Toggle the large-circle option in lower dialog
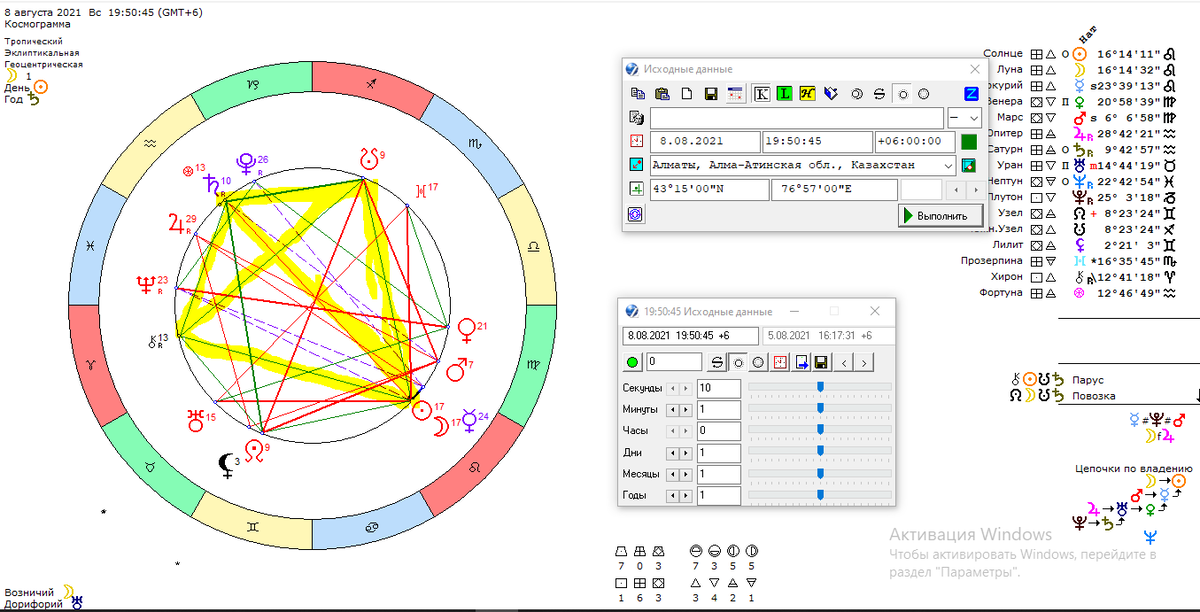Image resolution: width=1200 pixels, height=612 pixels. (x=758, y=362)
